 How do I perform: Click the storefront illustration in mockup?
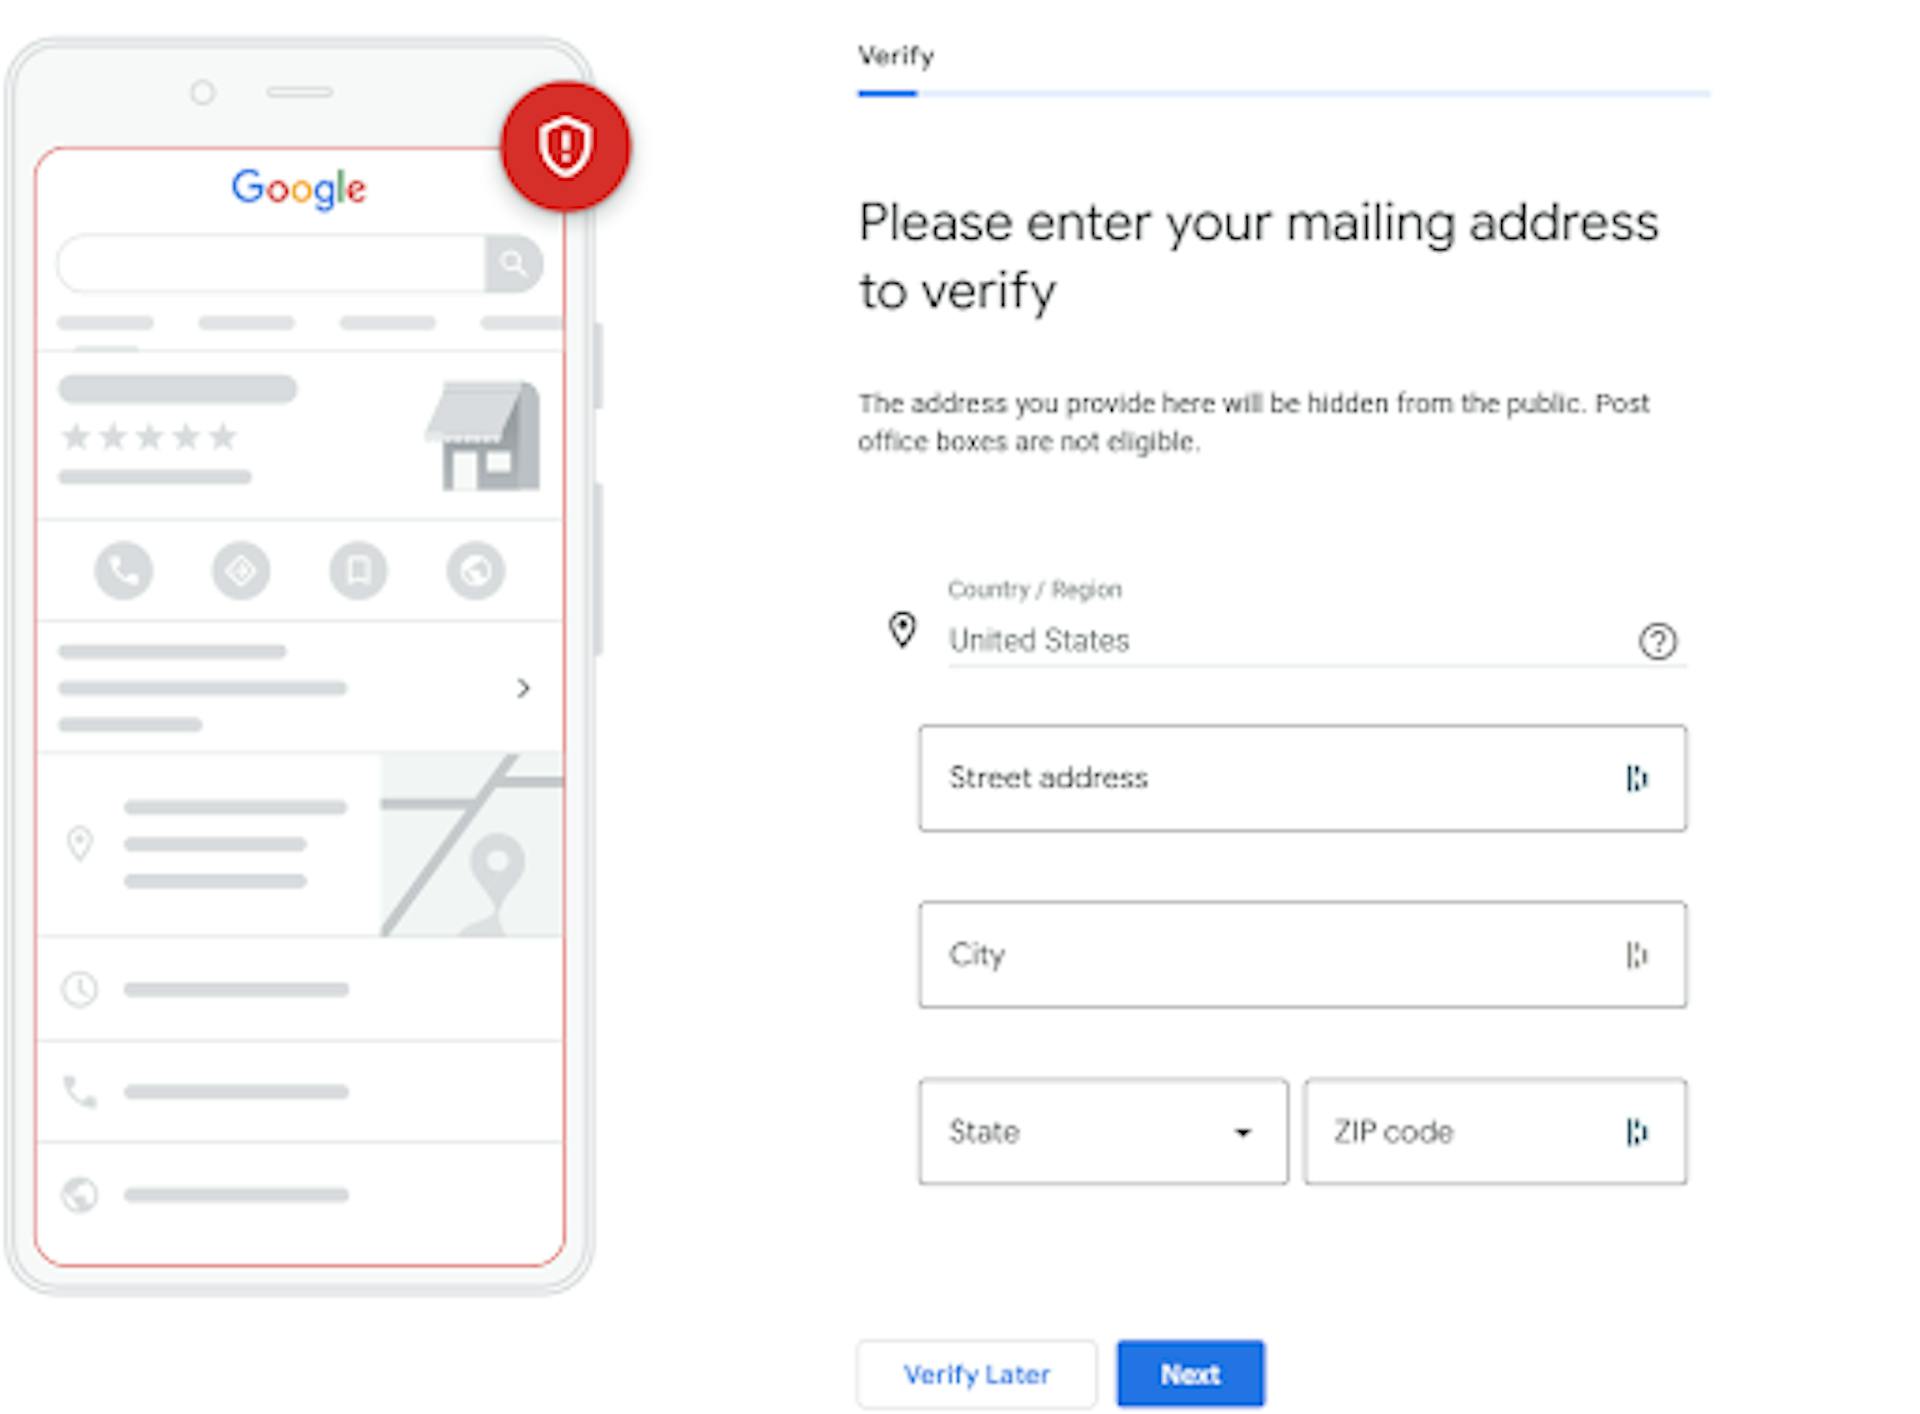(484, 436)
